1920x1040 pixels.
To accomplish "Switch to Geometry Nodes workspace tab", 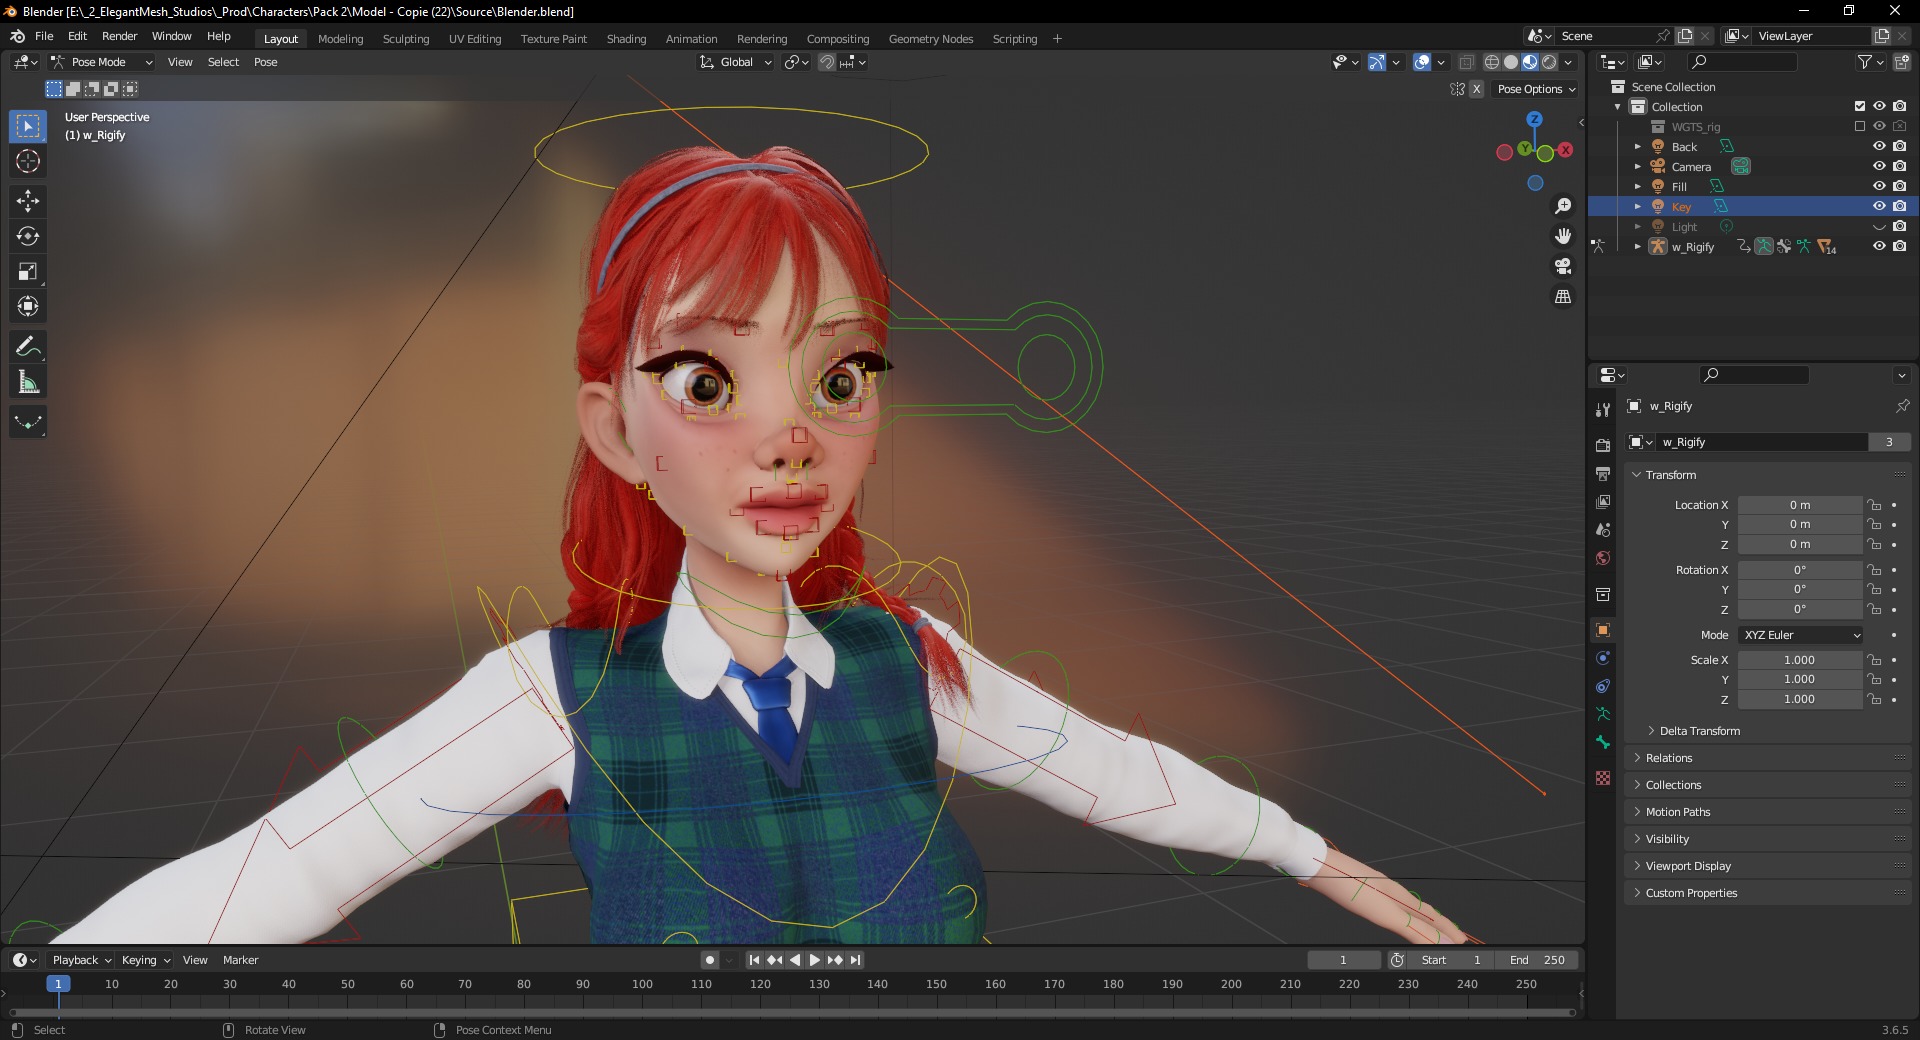I will click(931, 39).
